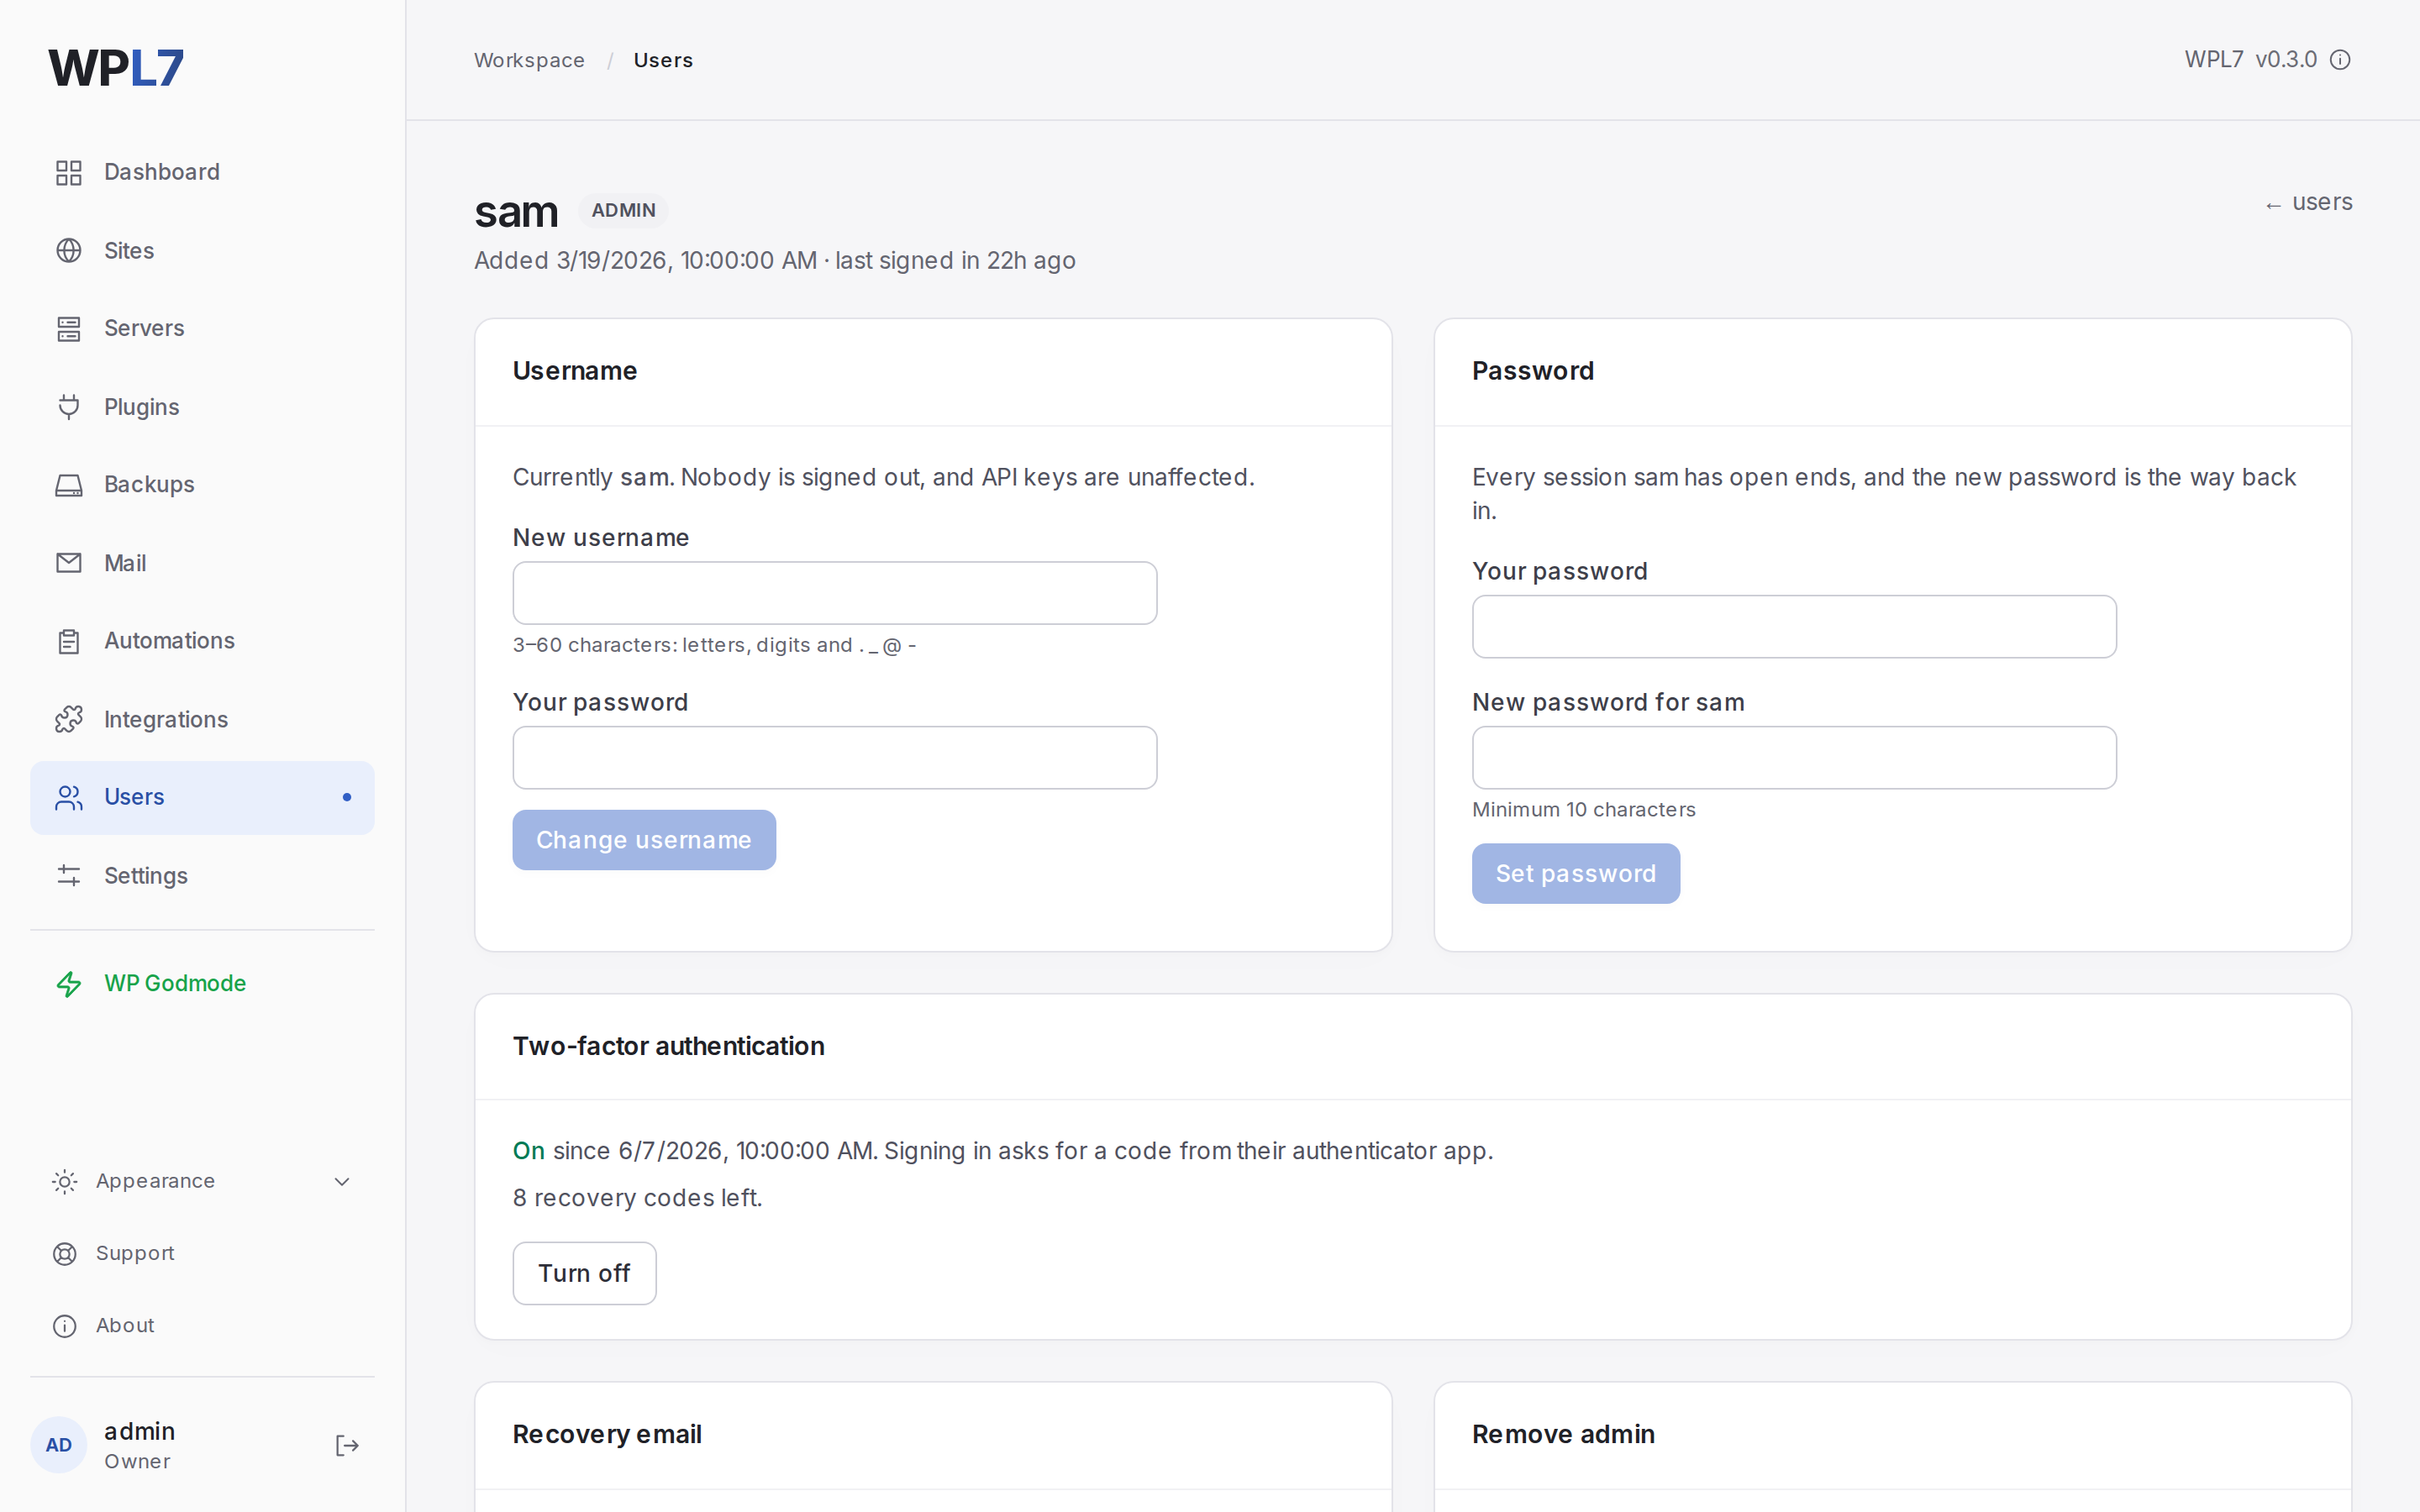This screenshot has height=1512, width=2420.
Task: Click the About info icon
Action: click(64, 1325)
